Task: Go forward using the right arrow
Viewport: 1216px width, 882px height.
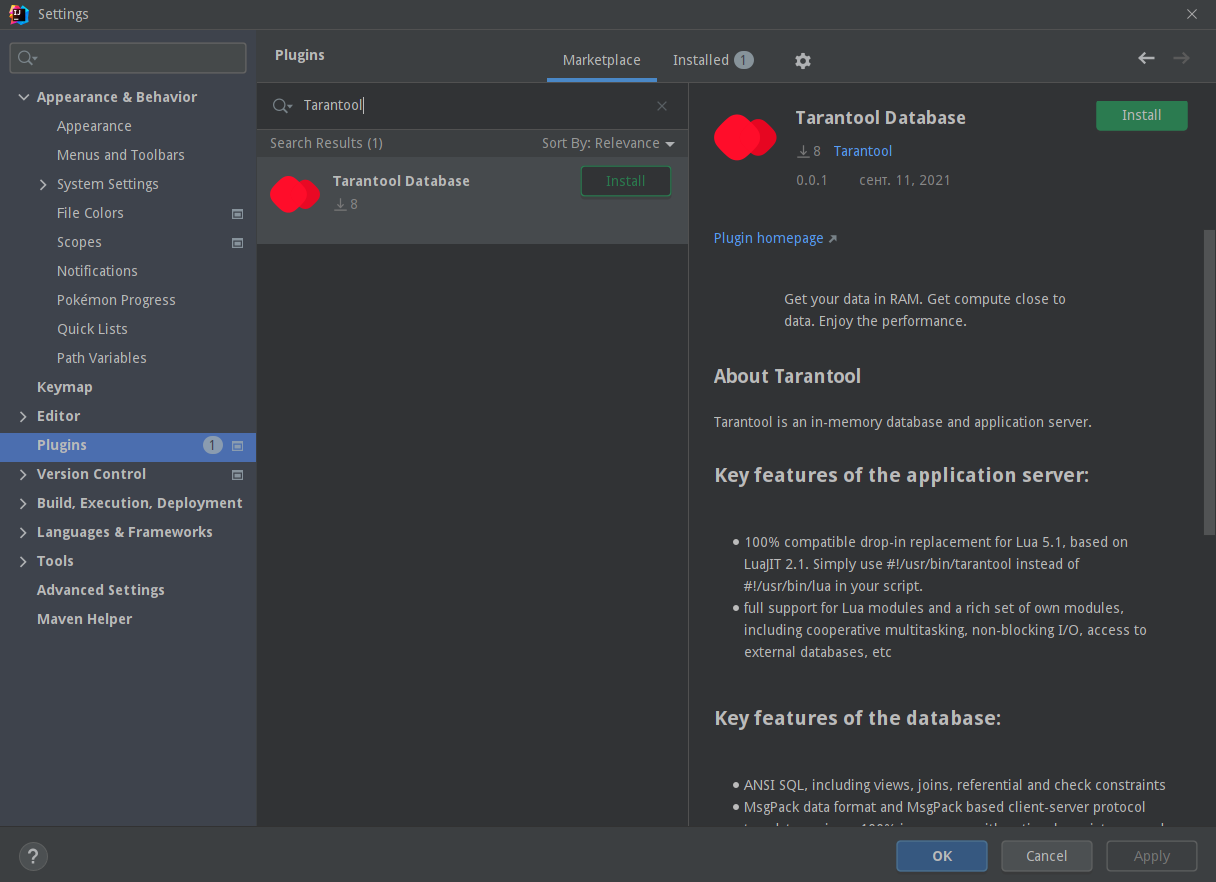Action: (1181, 58)
